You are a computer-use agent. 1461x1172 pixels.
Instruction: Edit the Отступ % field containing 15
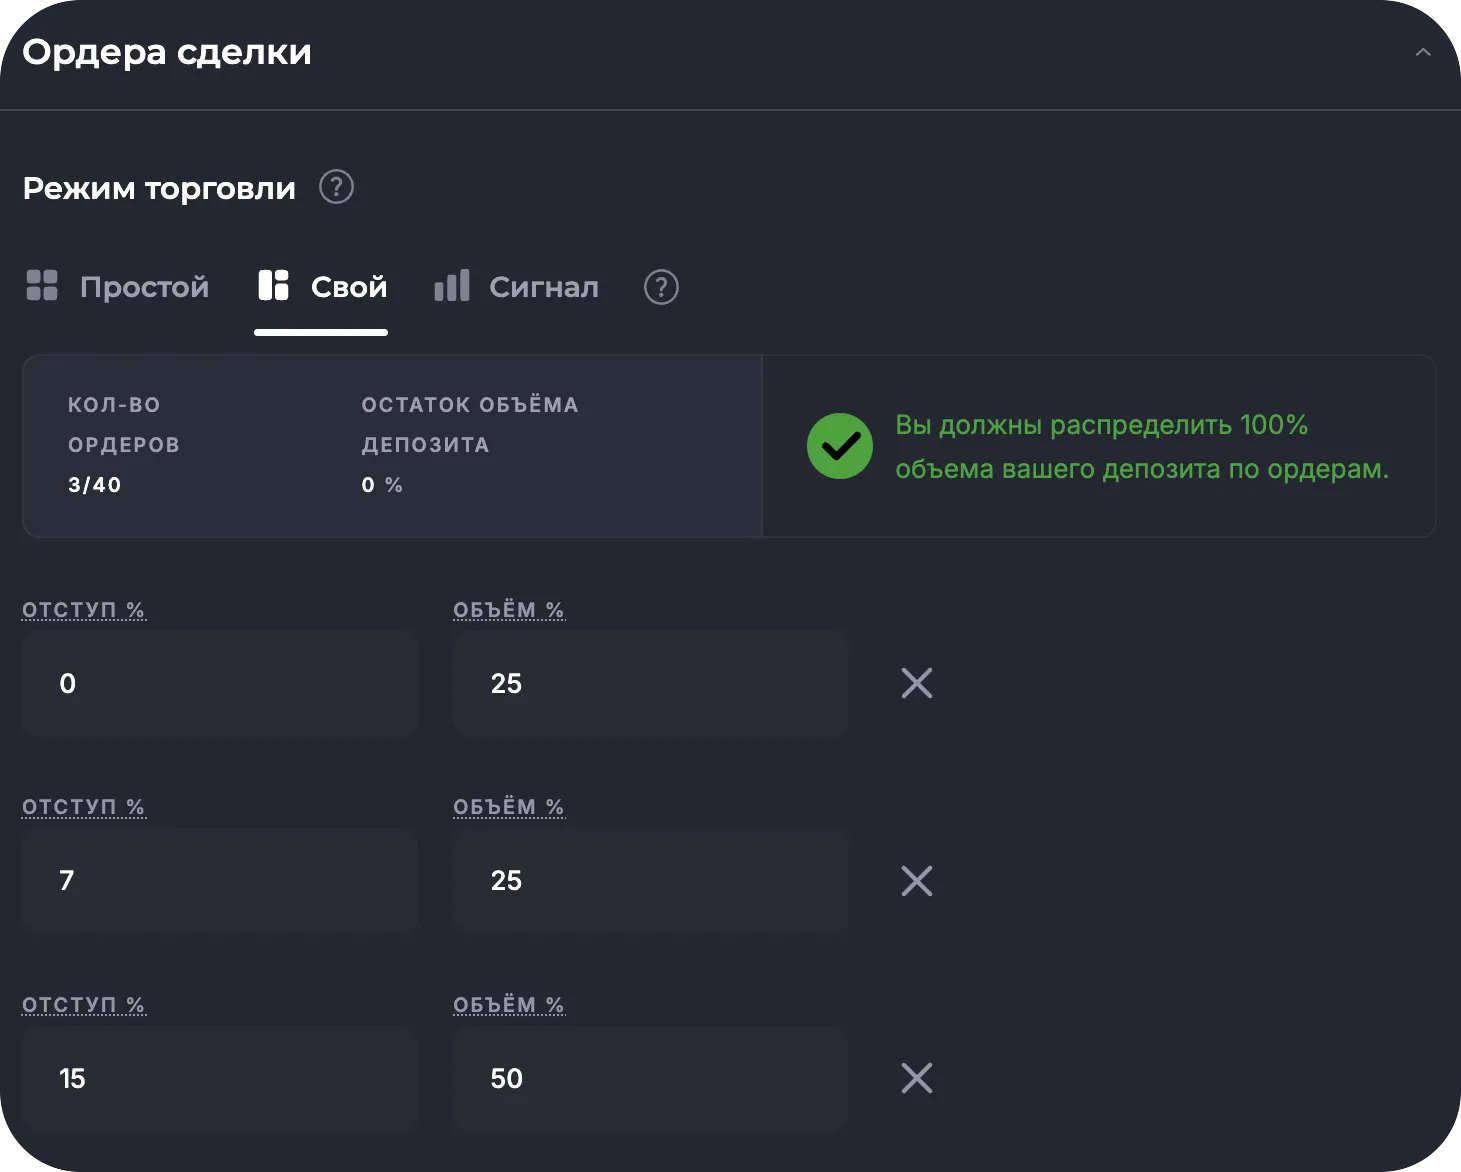coord(219,1078)
